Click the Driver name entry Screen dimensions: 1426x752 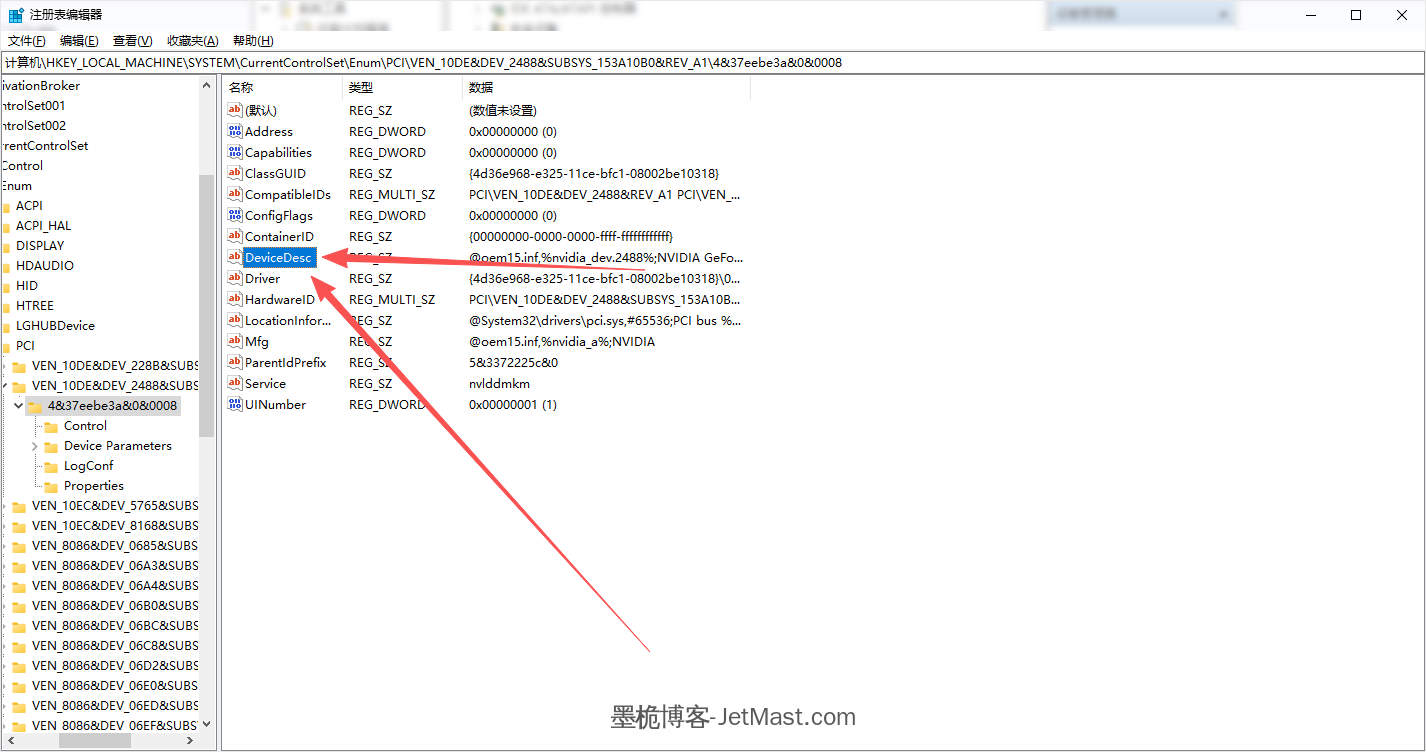coord(262,278)
